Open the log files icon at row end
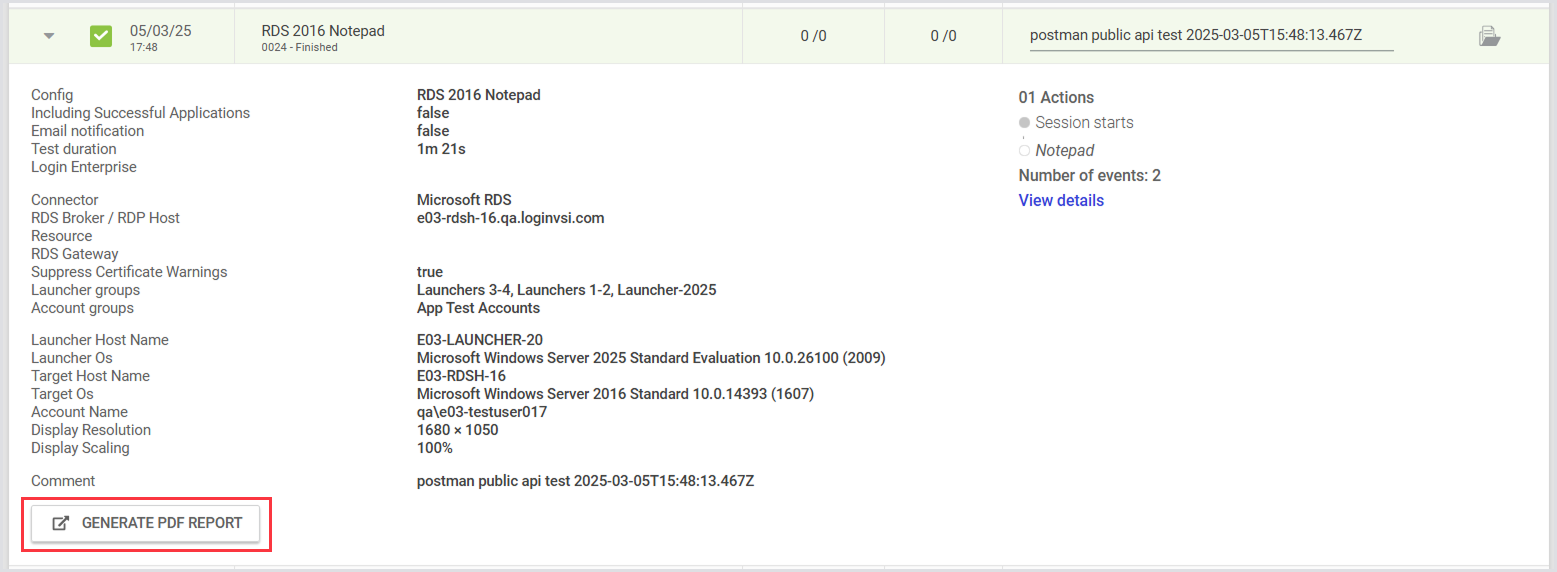 1489,37
